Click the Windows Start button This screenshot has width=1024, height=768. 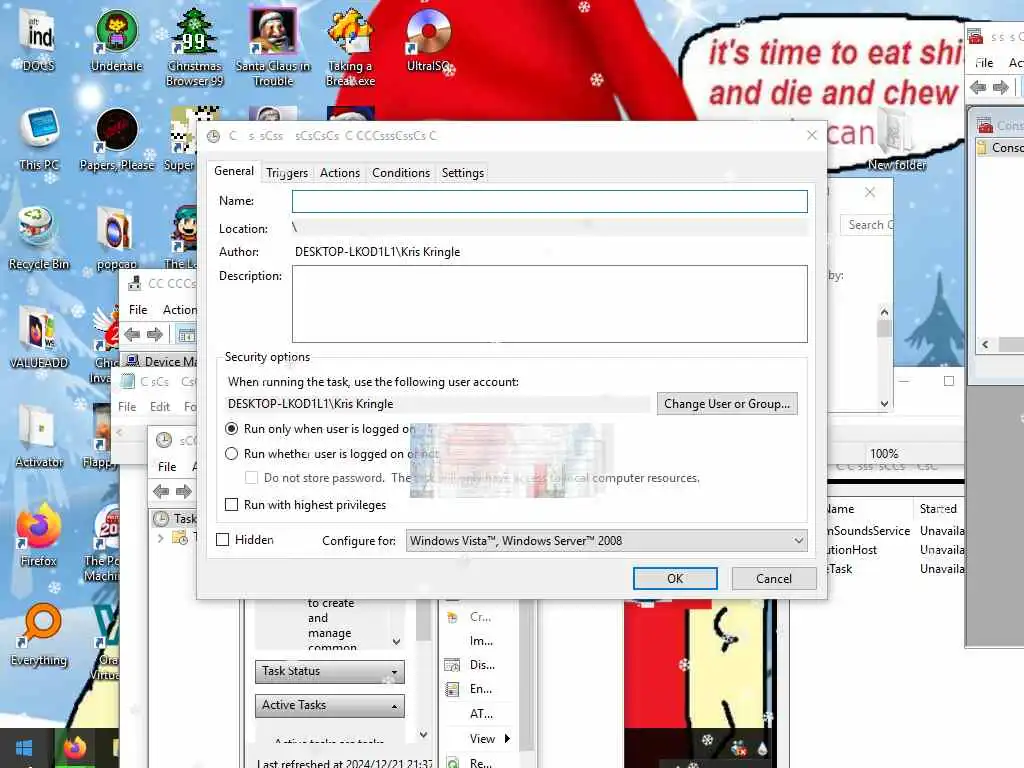click(24, 748)
